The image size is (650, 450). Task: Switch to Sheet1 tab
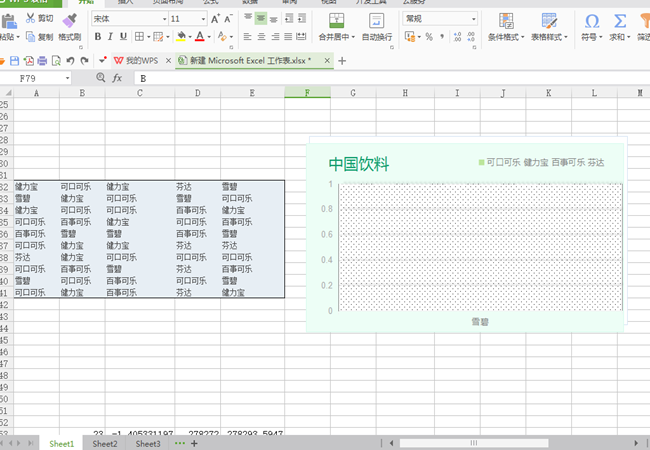[61, 444]
